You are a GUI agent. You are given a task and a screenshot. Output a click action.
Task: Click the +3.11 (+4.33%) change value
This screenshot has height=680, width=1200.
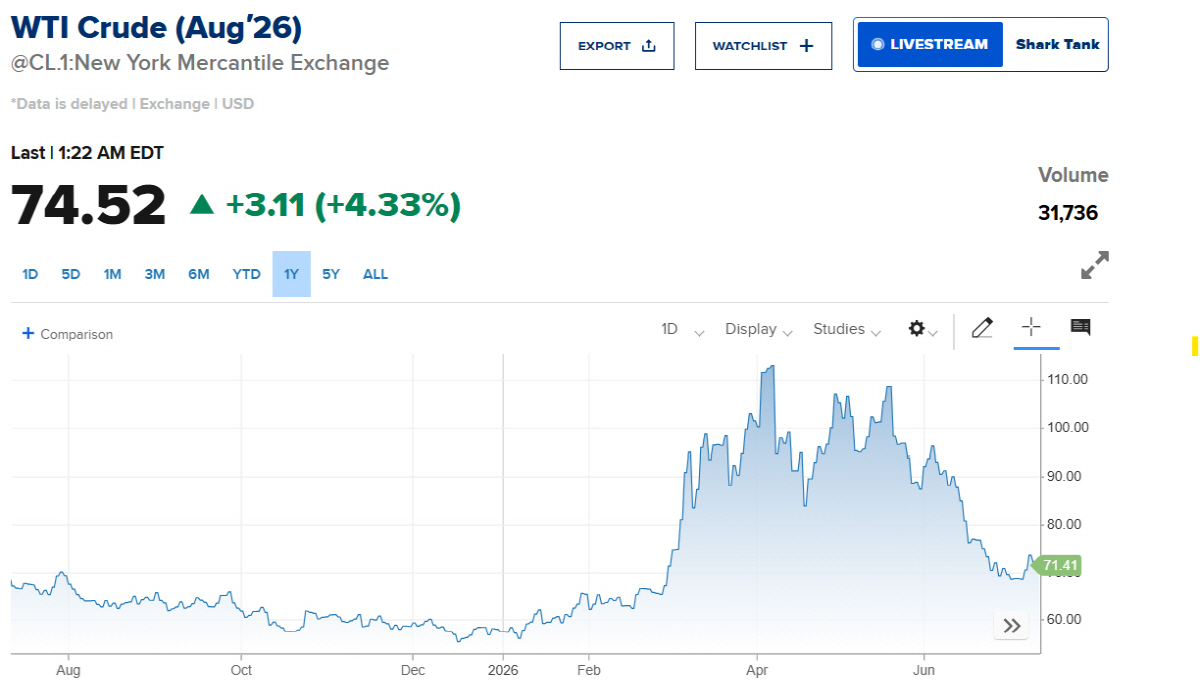[343, 205]
